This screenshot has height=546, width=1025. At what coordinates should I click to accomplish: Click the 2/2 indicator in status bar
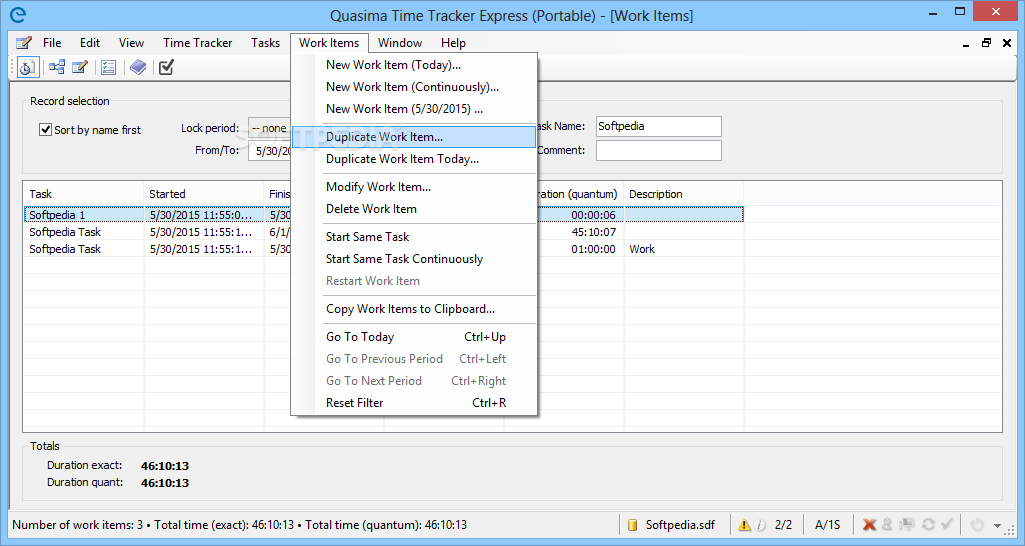pos(783,524)
